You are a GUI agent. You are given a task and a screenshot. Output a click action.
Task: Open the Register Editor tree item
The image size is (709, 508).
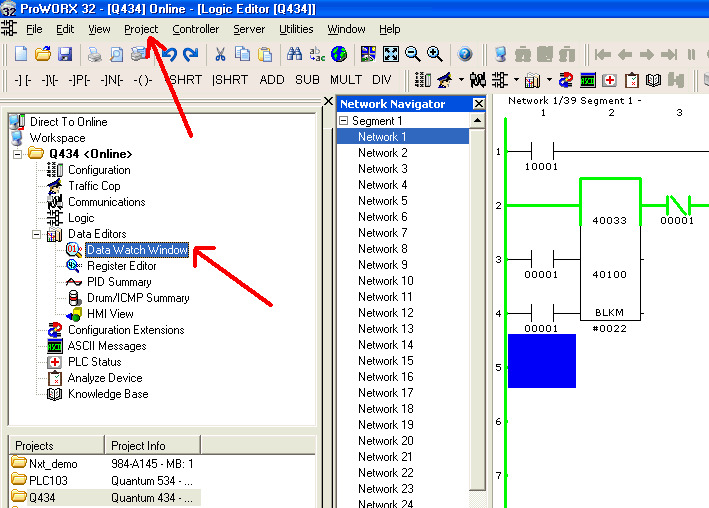pos(121,266)
